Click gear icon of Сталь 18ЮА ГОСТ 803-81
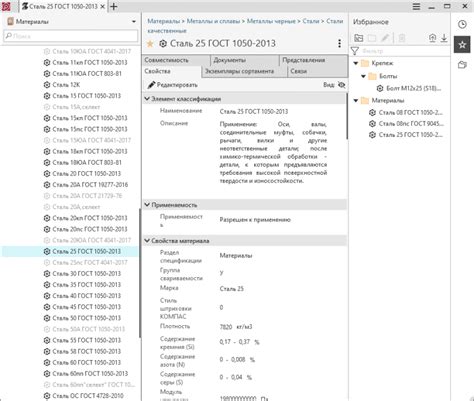Screen dimensions: 474x401 (x=47, y=162)
